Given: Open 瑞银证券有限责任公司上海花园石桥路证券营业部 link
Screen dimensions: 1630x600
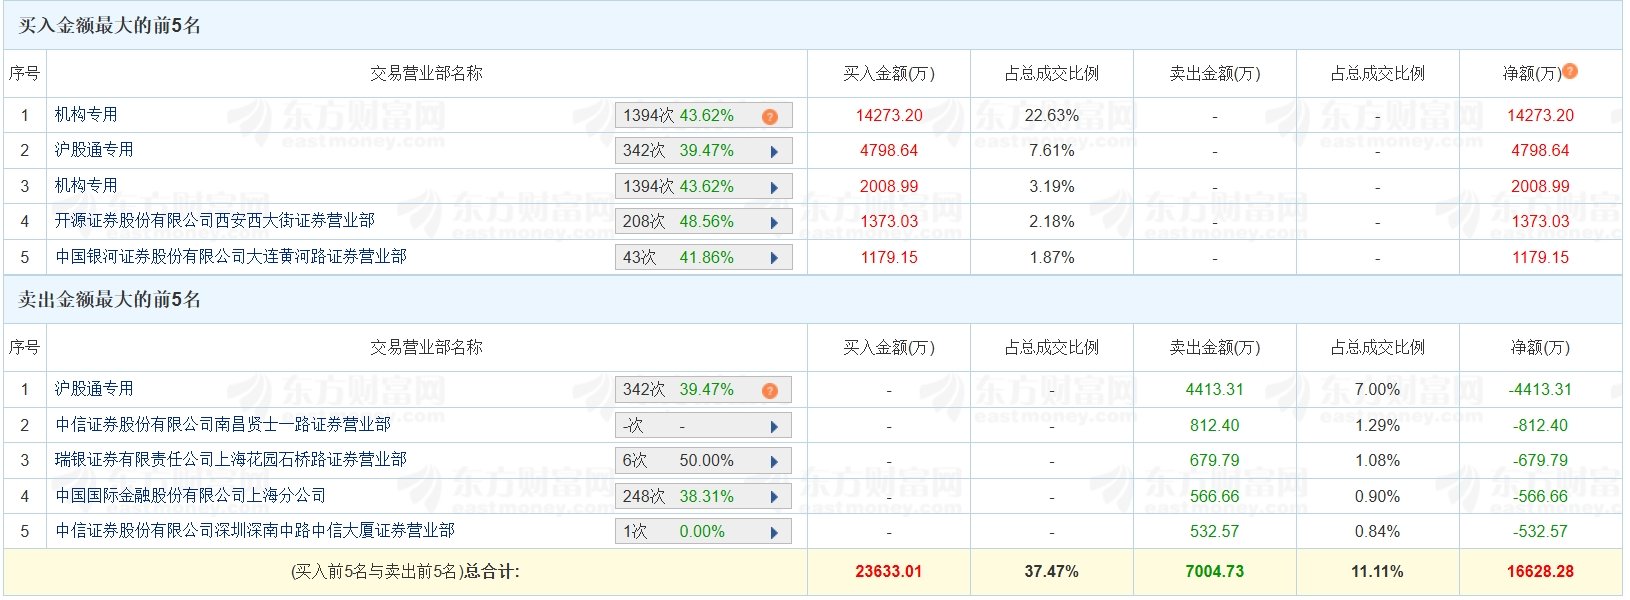Looking at the screenshot, I should [231, 460].
